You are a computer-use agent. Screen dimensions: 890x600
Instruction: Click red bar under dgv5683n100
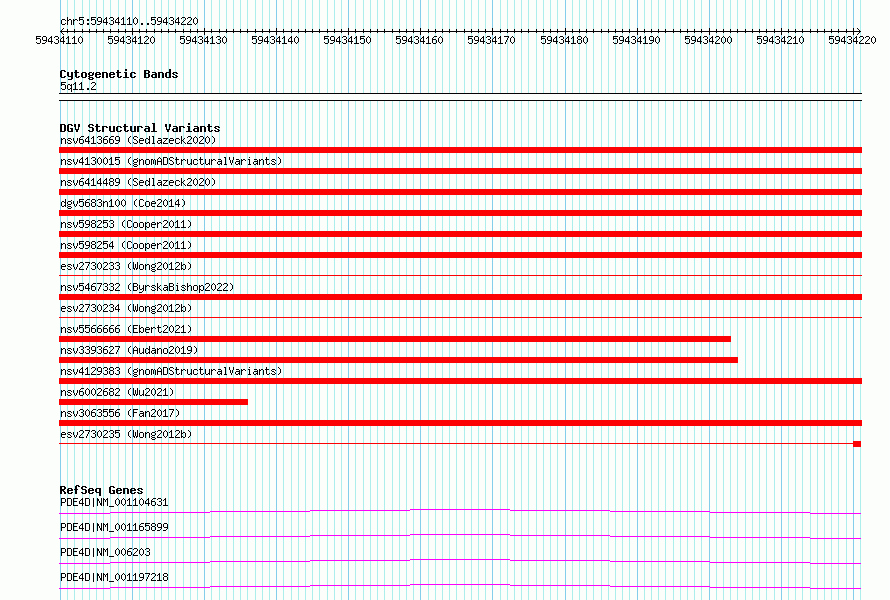pos(460,213)
